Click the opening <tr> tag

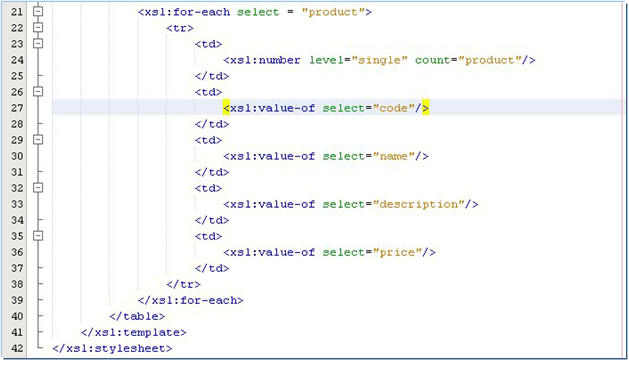click(x=180, y=28)
